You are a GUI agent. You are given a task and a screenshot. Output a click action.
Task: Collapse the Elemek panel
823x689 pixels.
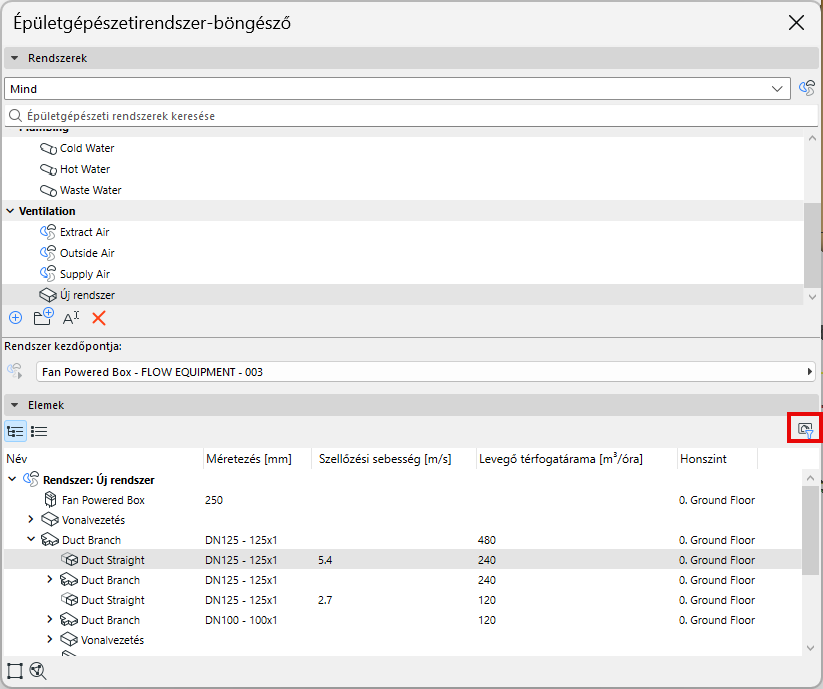click(15, 405)
